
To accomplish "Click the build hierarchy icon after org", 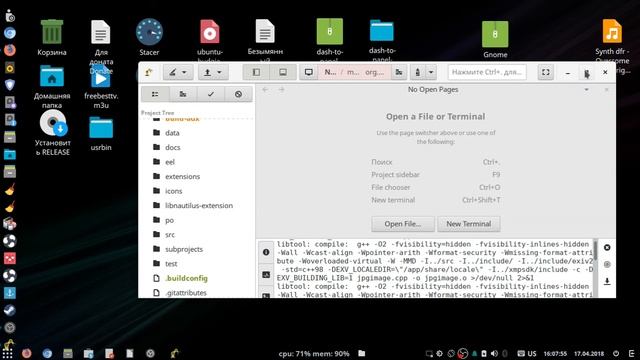I will pos(399,72).
